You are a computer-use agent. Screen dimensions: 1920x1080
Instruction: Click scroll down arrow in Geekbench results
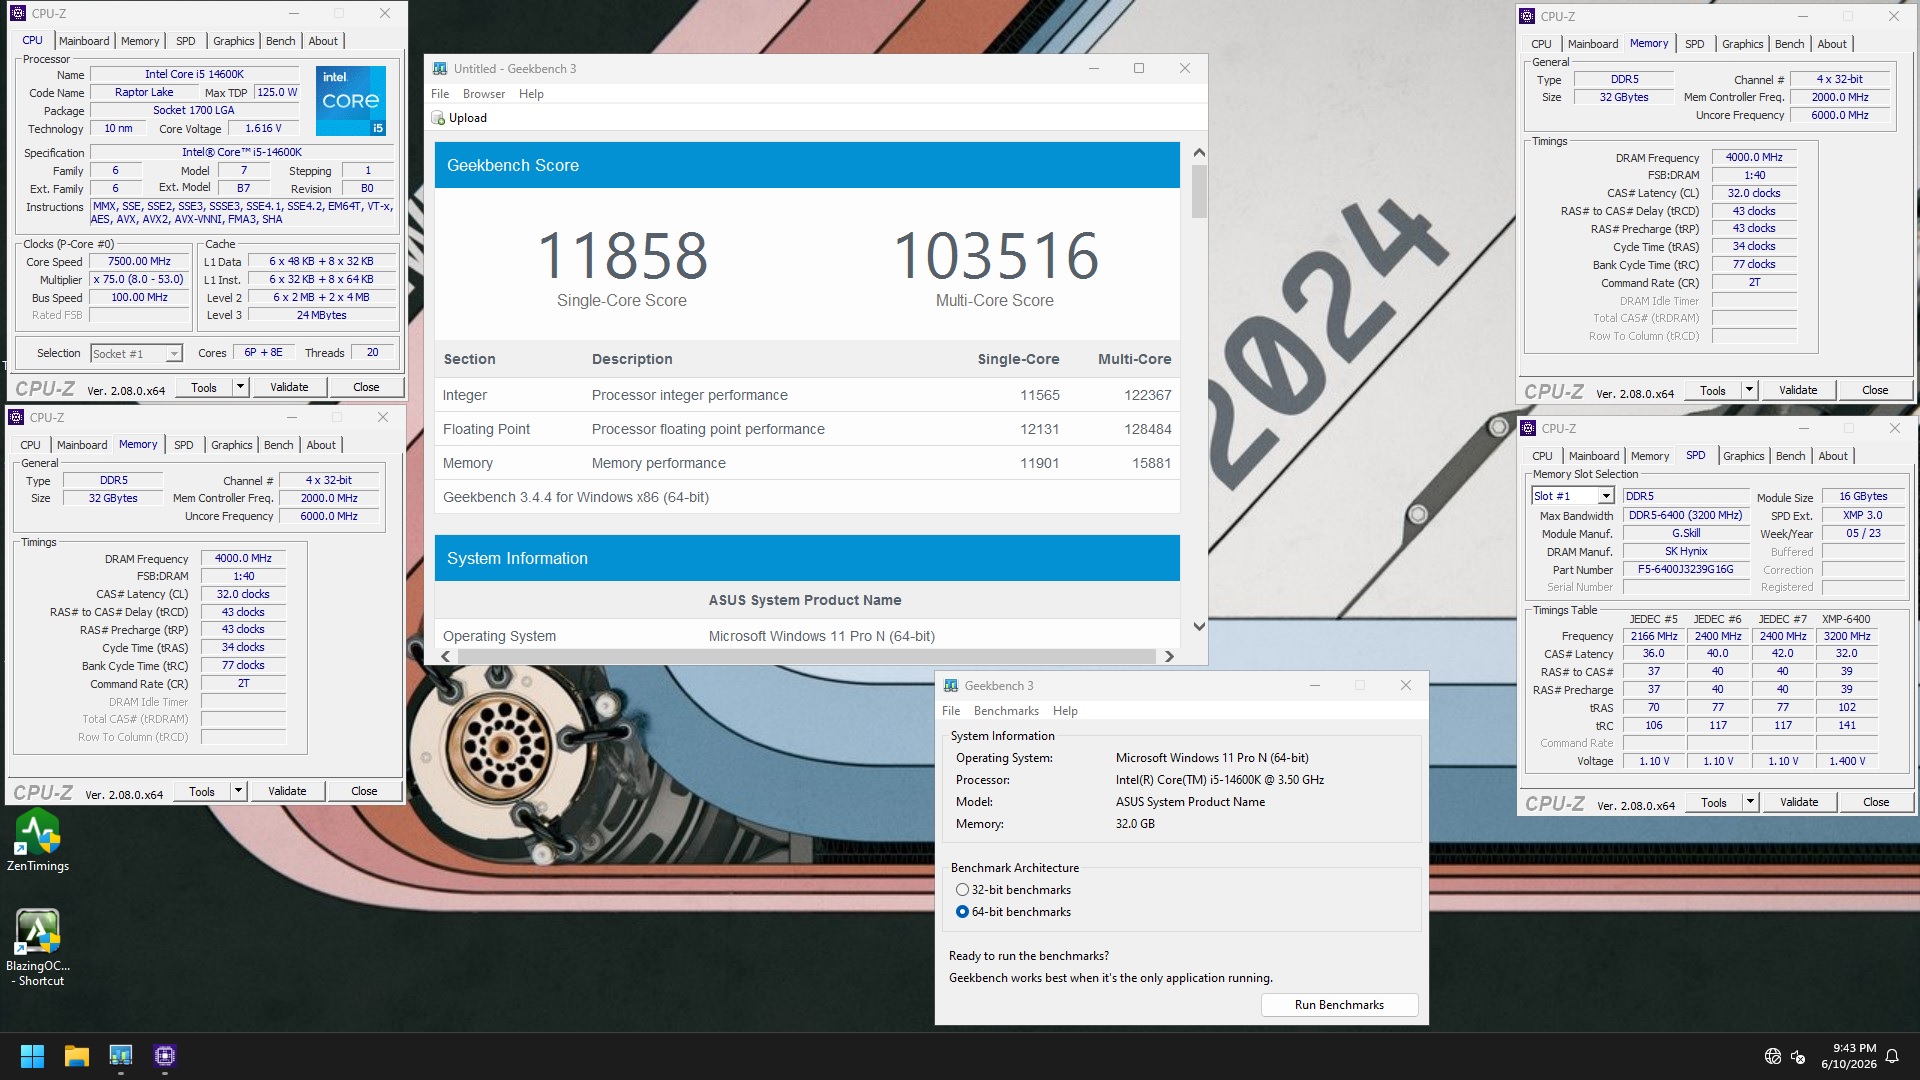point(1199,627)
